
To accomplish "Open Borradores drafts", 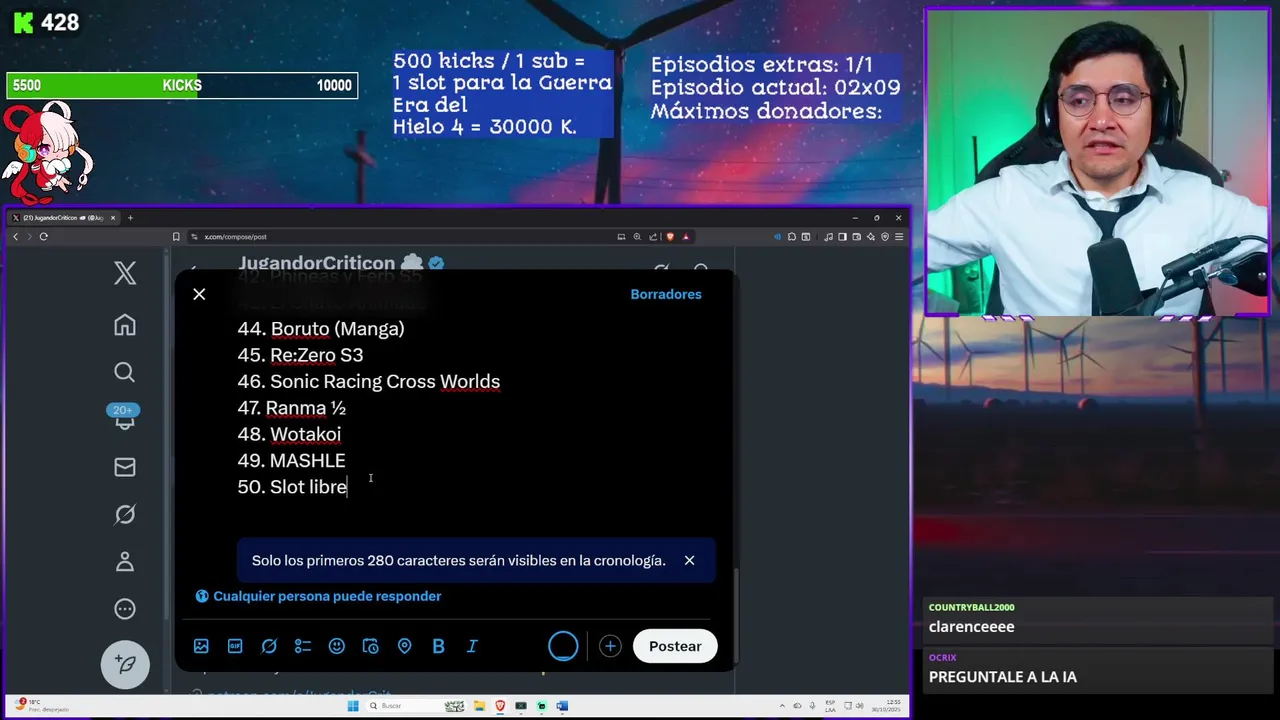I will tap(666, 294).
